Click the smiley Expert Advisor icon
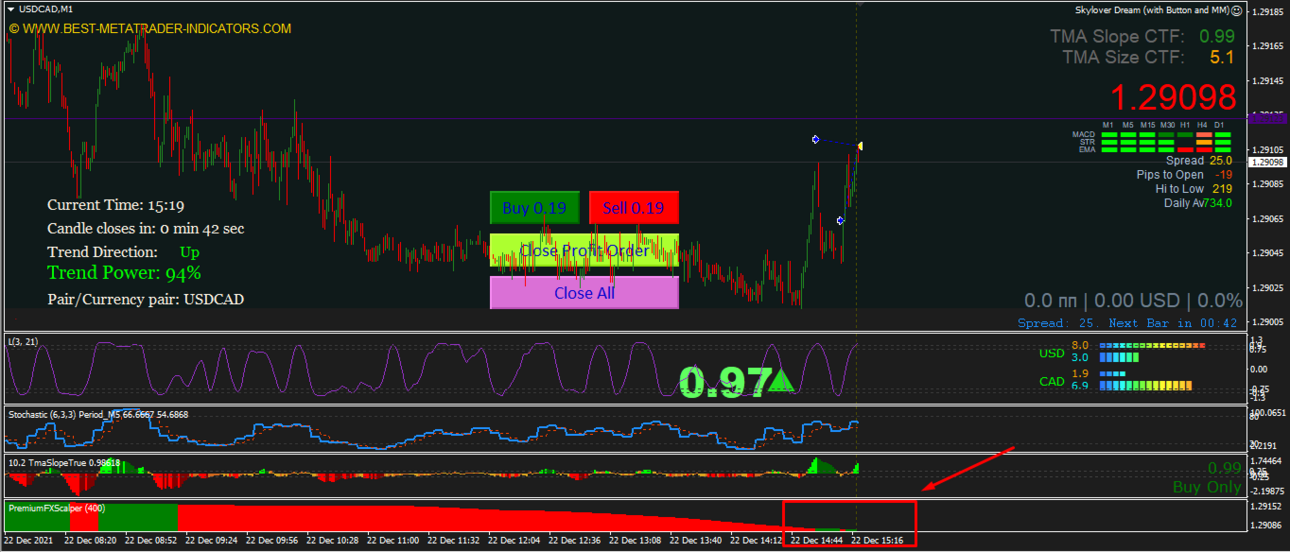1290x552 pixels. coord(1237,11)
